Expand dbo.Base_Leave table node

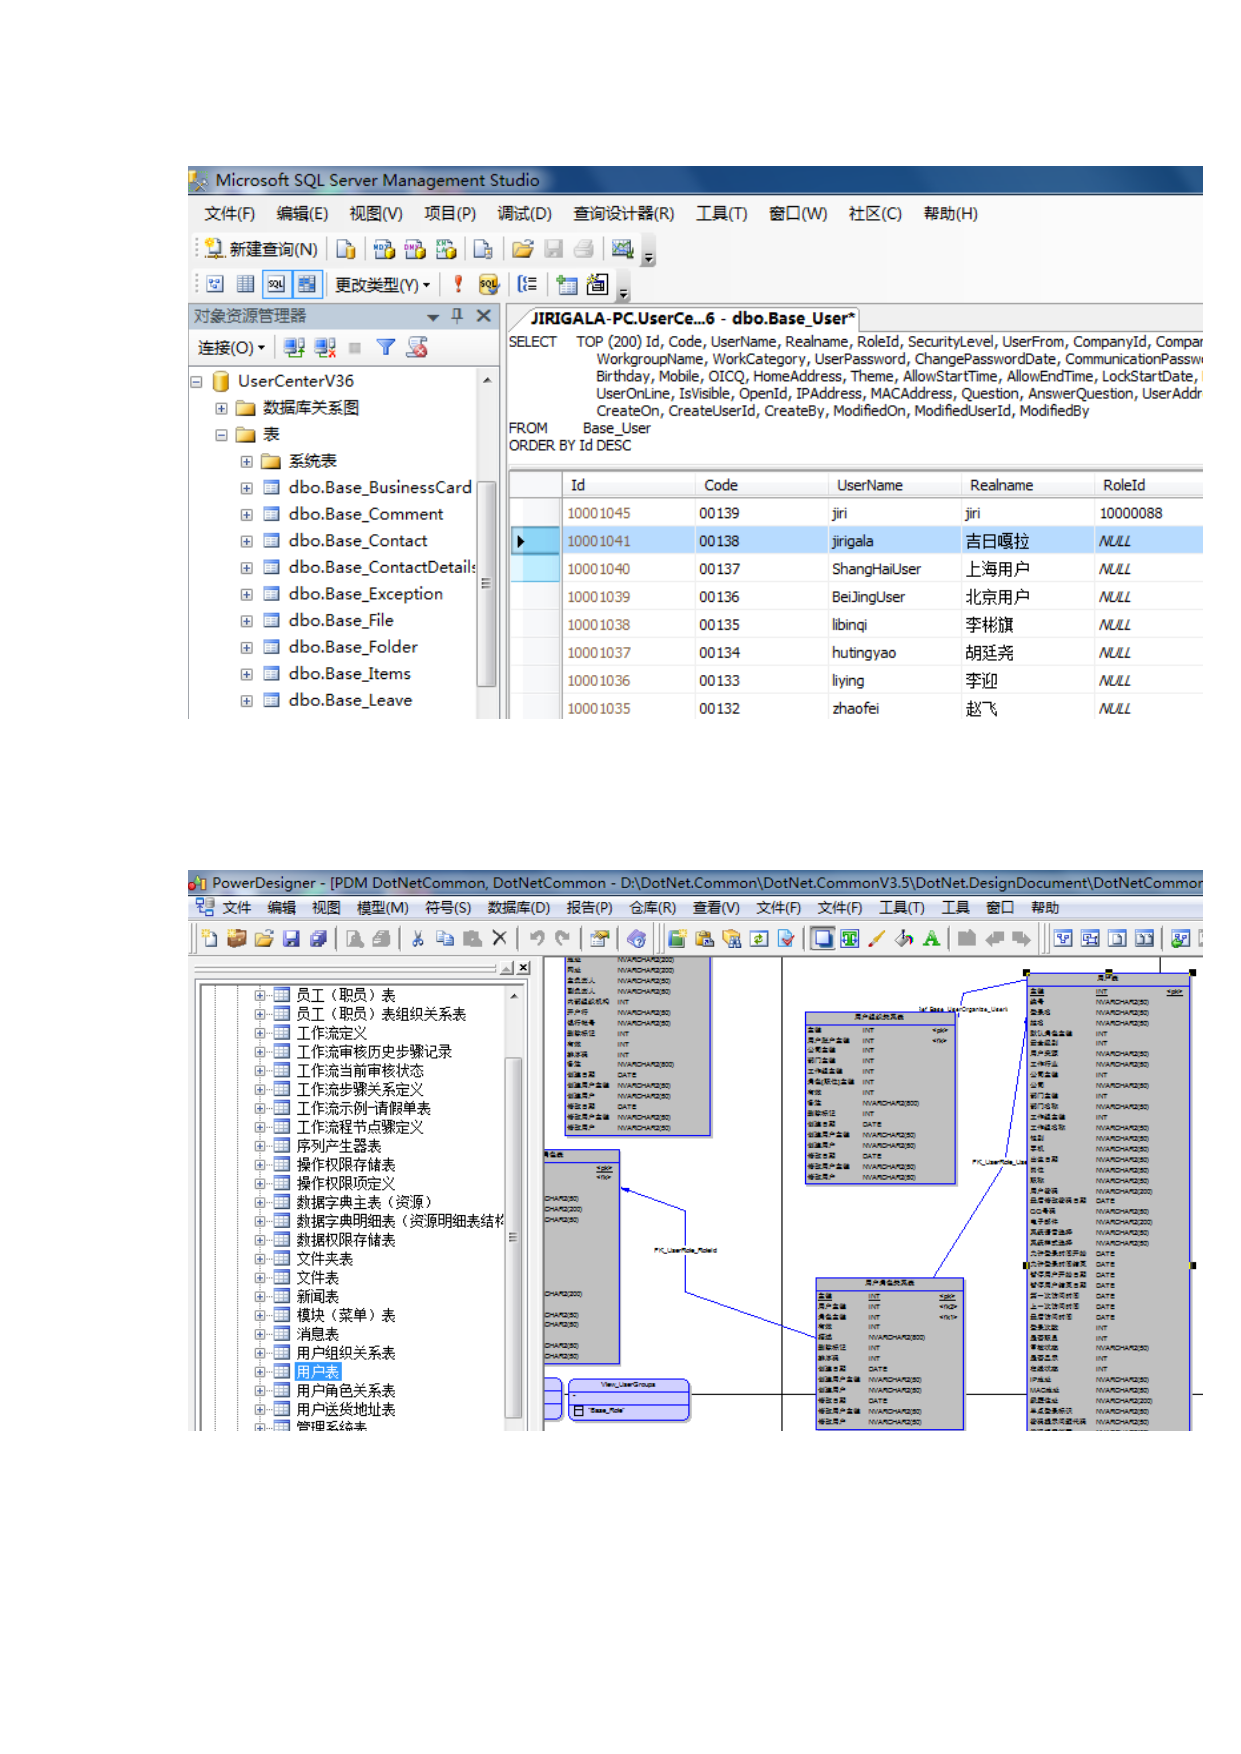tap(246, 701)
